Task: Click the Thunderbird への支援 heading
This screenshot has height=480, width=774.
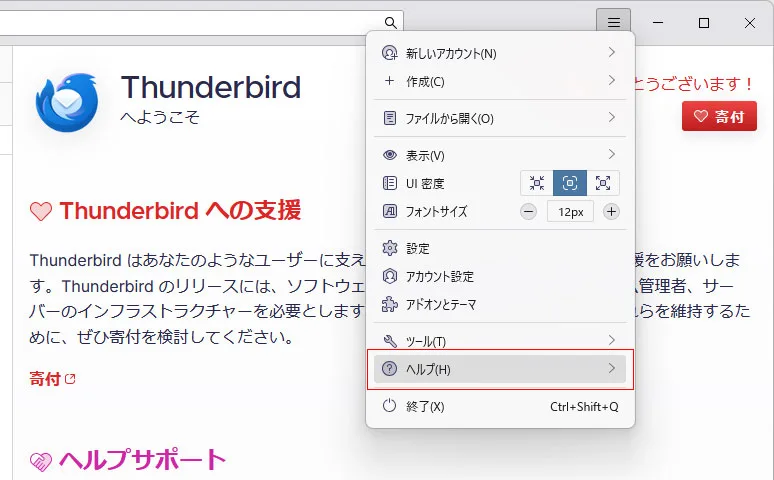Action: click(180, 210)
